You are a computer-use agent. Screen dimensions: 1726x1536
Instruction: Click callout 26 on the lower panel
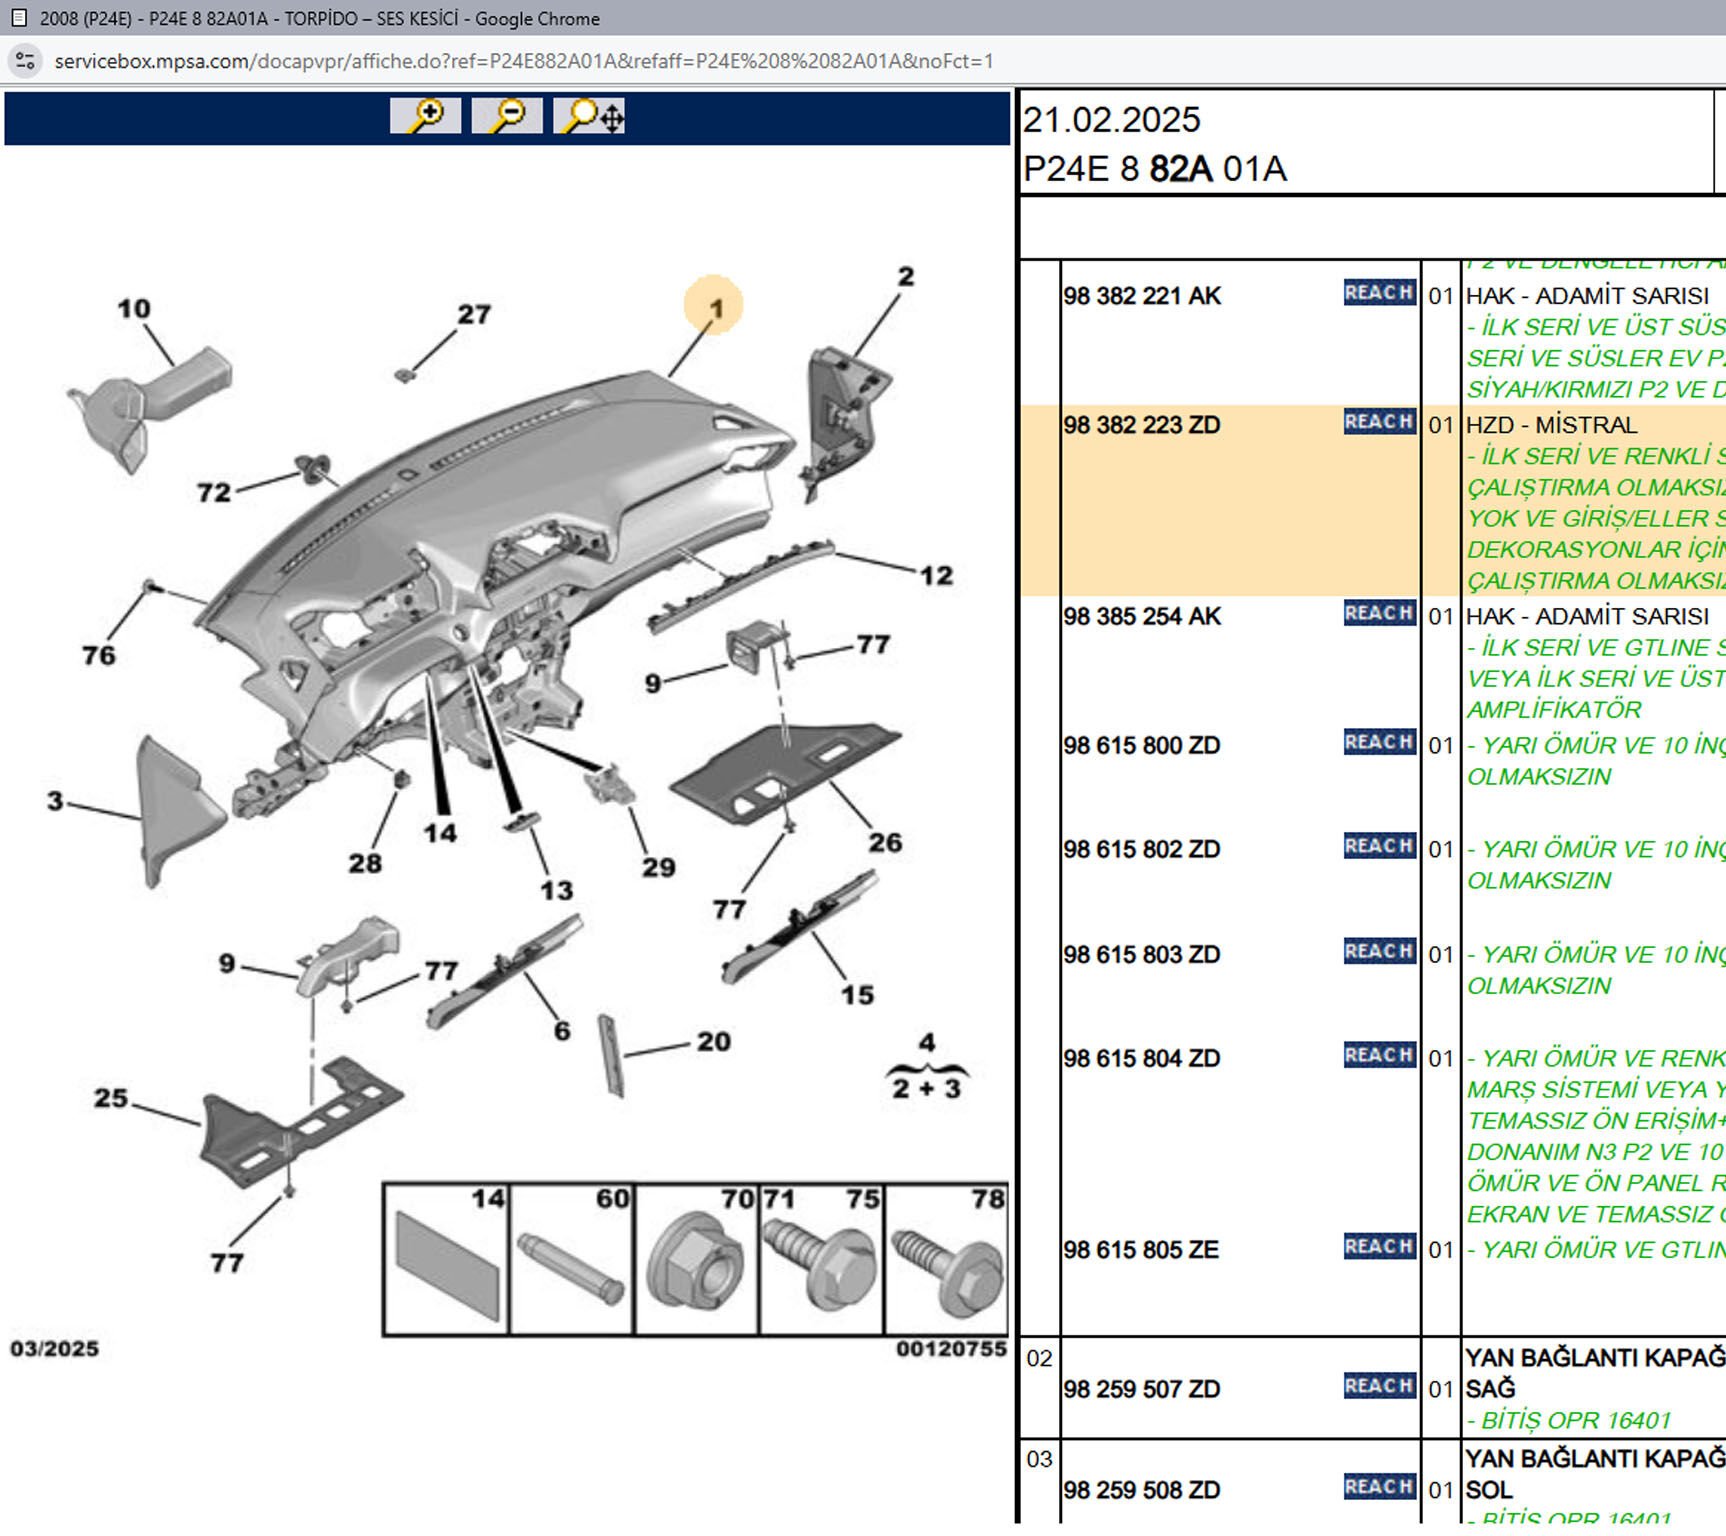tap(885, 843)
